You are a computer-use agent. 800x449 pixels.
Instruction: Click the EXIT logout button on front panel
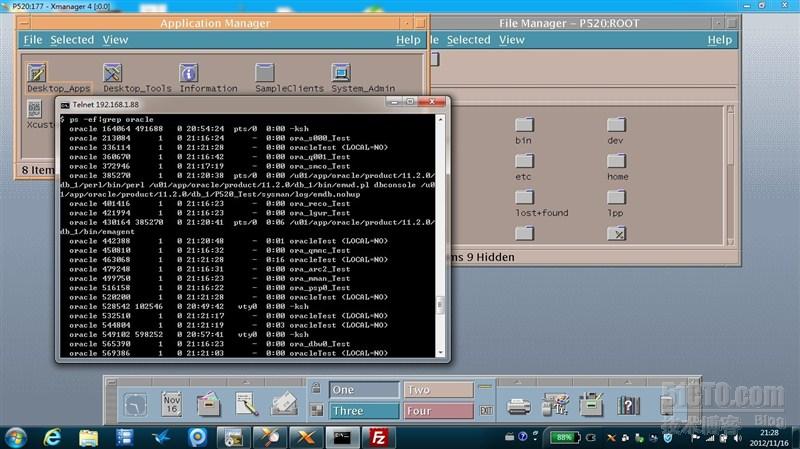(486, 410)
